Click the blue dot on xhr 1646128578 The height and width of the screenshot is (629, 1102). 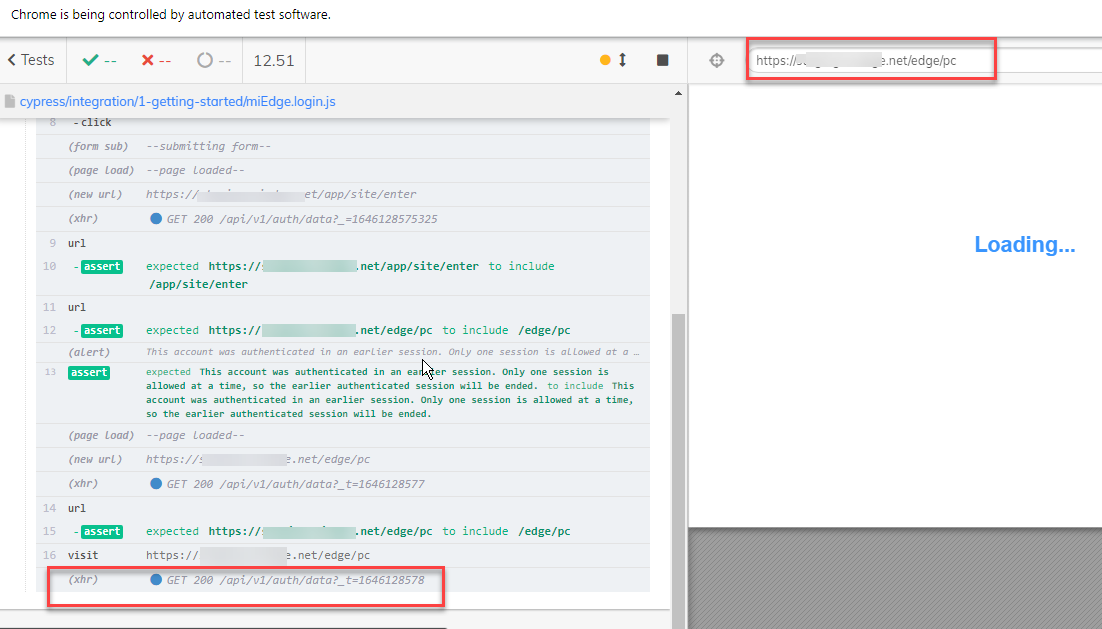pyautogui.click(x=156, y=580)
